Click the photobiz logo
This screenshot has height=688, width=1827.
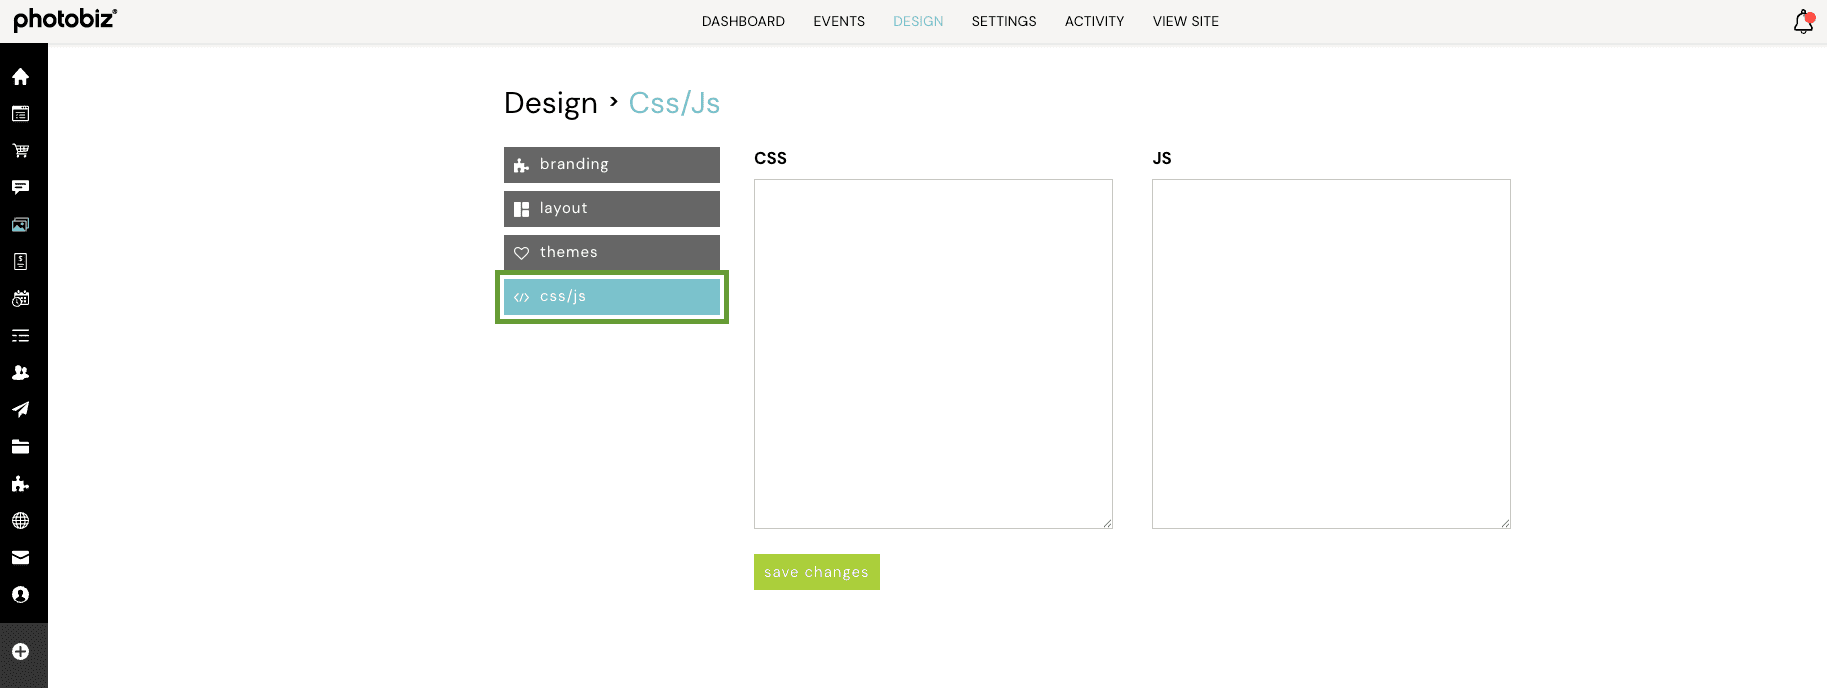click(x=65, y=19)
